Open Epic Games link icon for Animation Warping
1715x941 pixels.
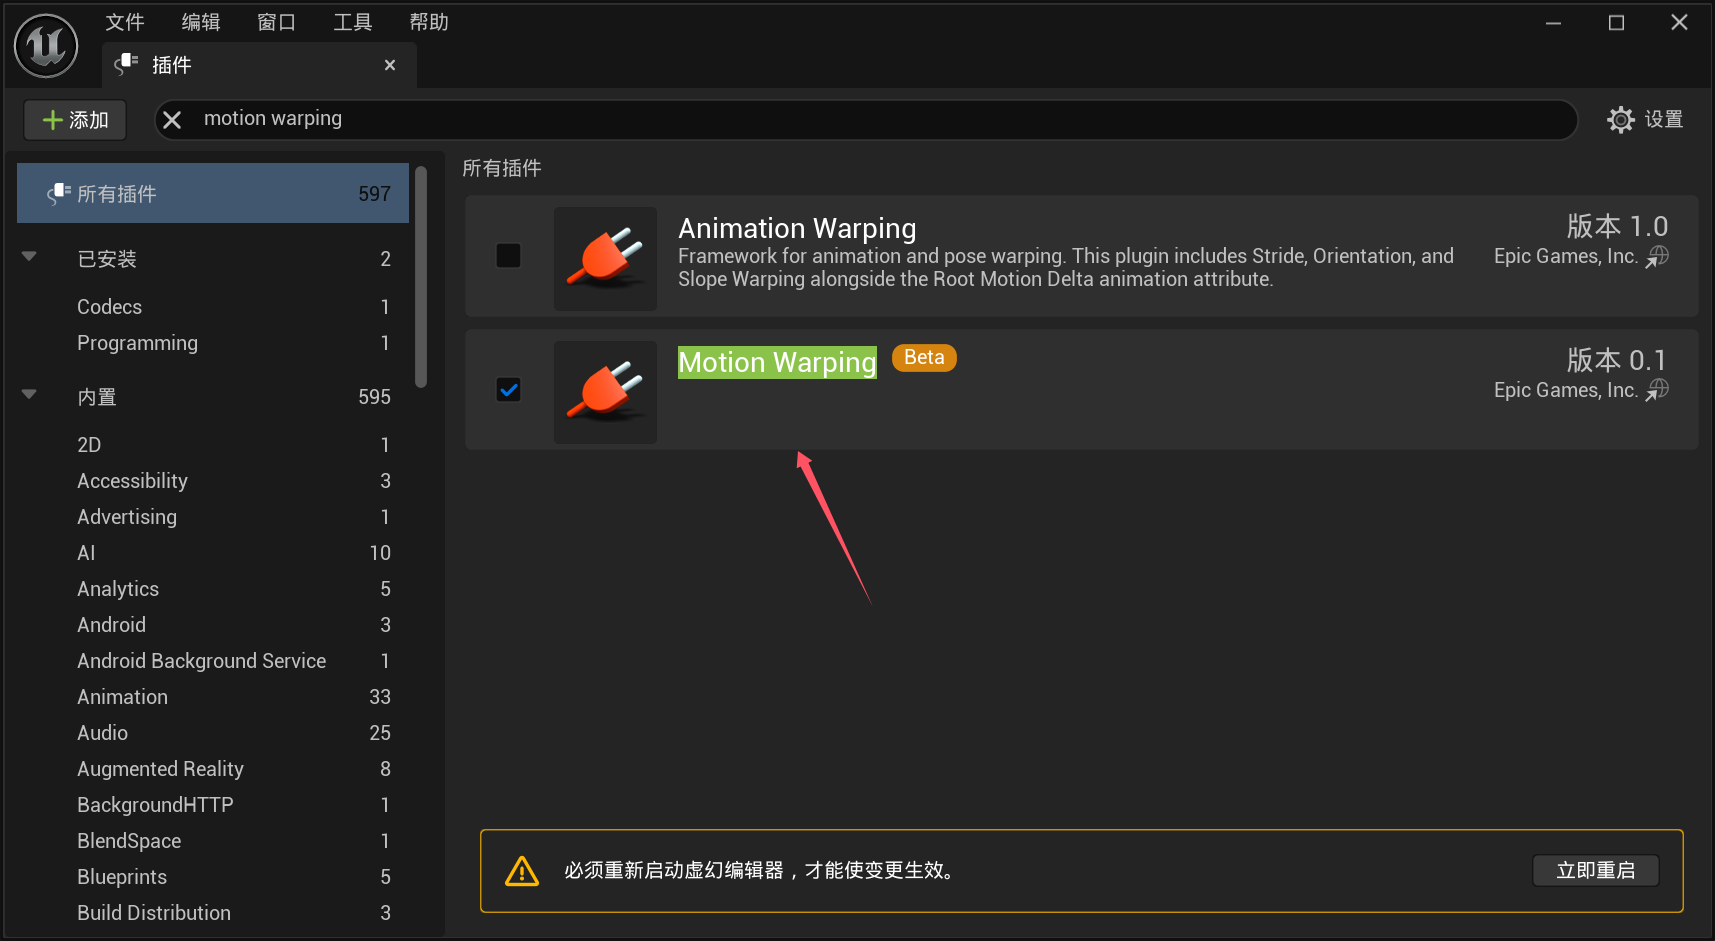1658,256
